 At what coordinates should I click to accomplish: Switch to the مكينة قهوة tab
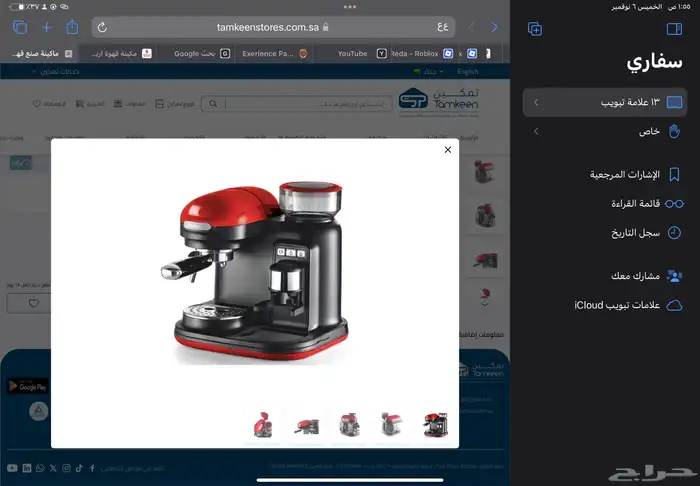coord(118,54)
